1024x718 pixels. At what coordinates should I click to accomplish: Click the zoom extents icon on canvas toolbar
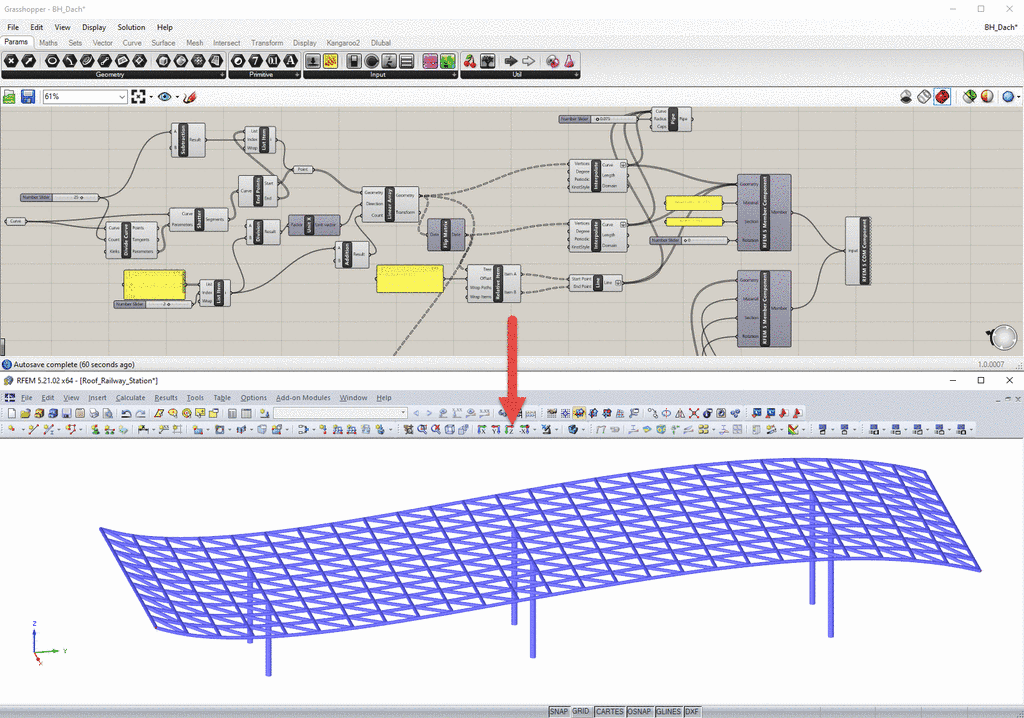pyautogui.click(x=138, y=97)
